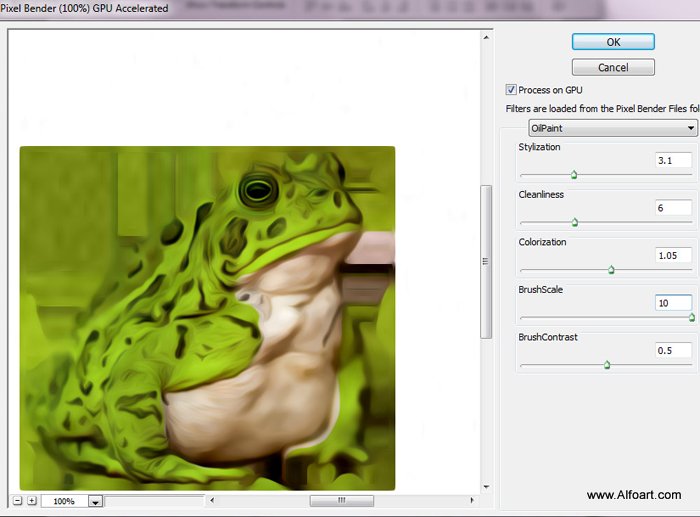
Task: Click the Stylization slider handle
Action: (574, 175)
